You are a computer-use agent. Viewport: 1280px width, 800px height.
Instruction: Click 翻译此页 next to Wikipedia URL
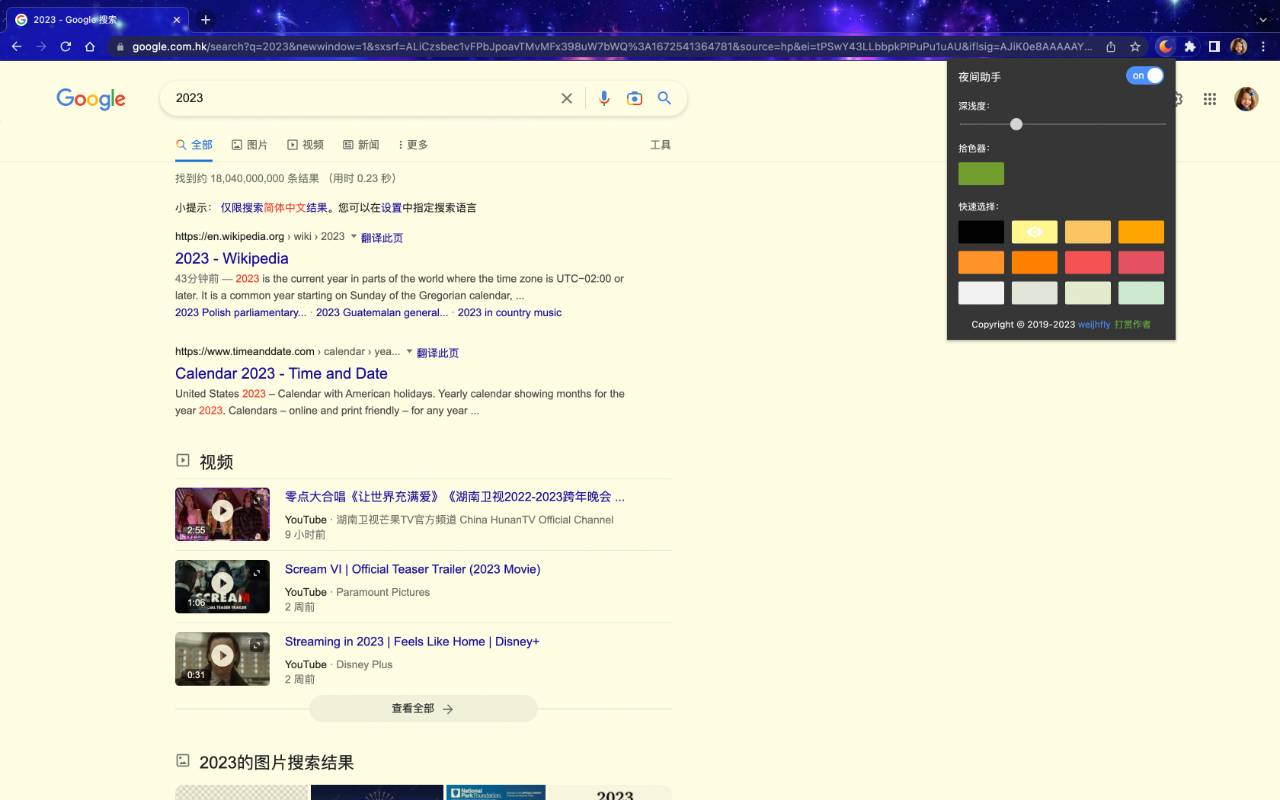point(382,238)
